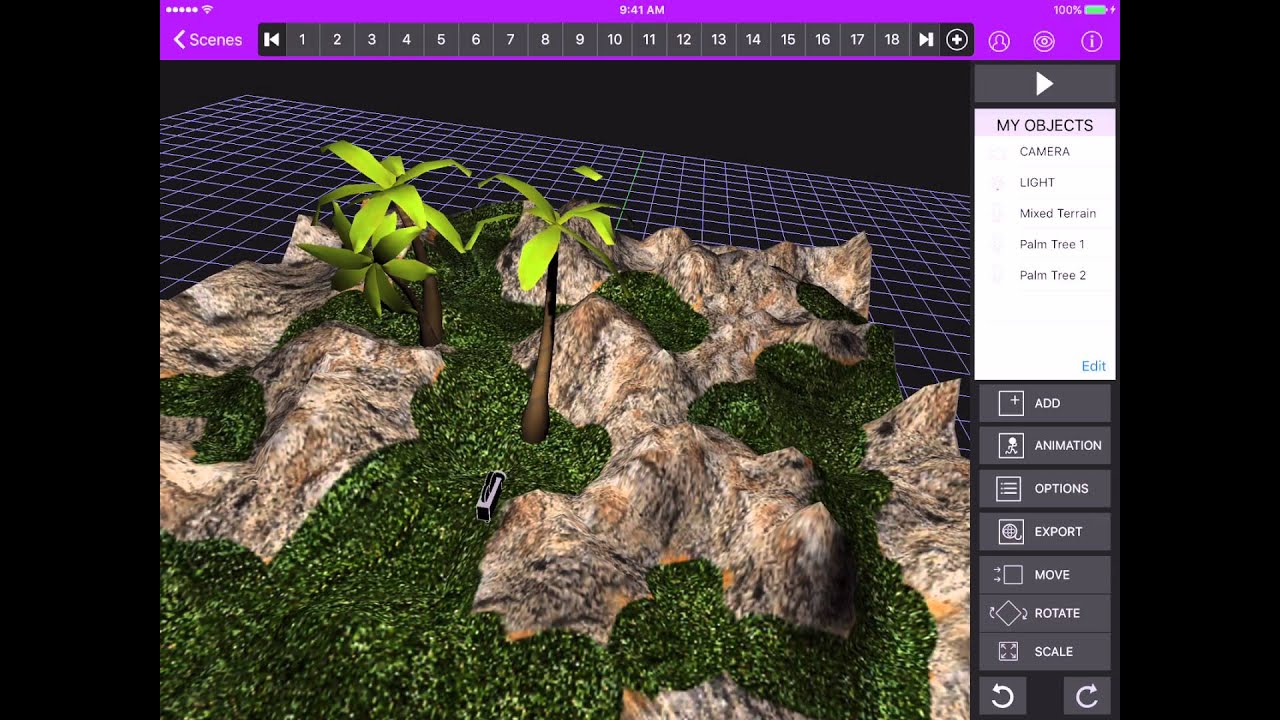Select LIGHT in My Objects

(x=1045, y=183)
